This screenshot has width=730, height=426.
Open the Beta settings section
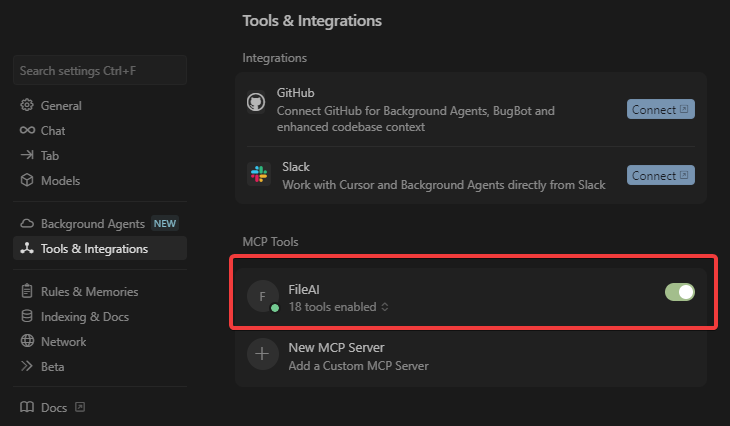[x=52, y=367]
